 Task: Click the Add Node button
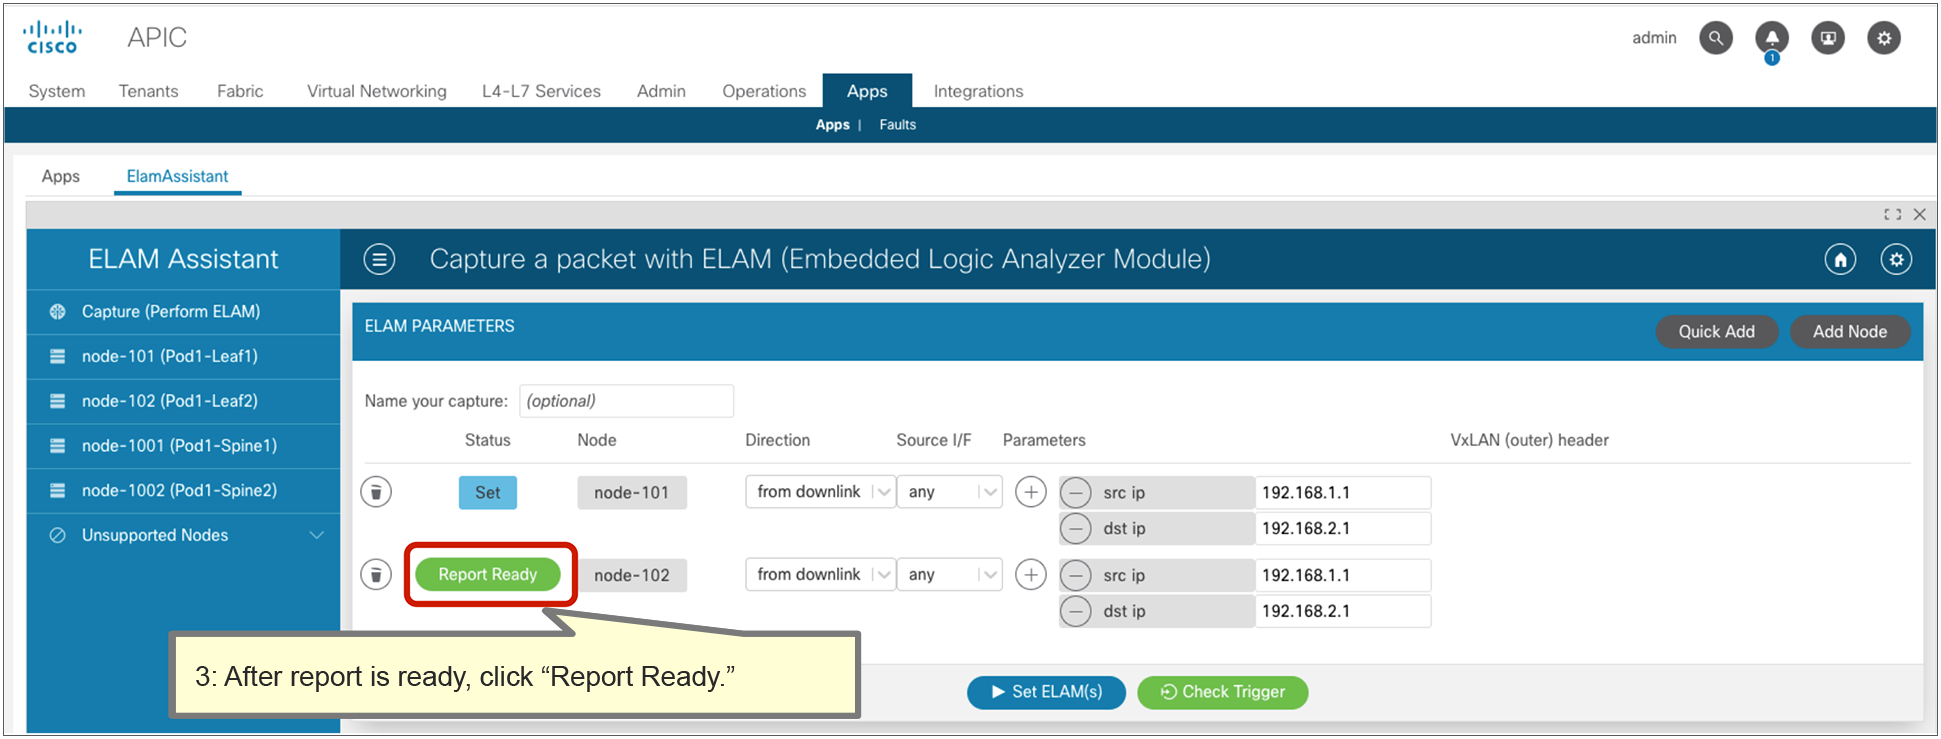(x=1850, y=332)
